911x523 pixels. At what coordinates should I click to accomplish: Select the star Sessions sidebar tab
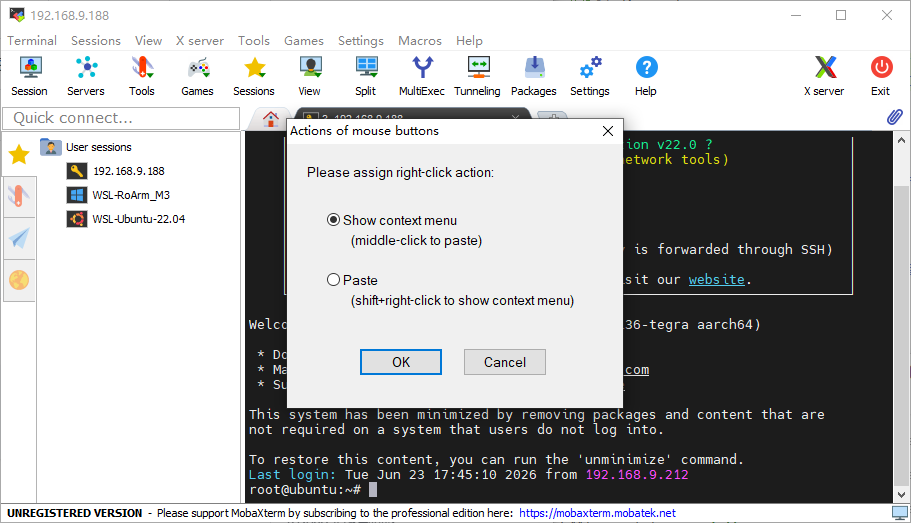coord(19,155)
